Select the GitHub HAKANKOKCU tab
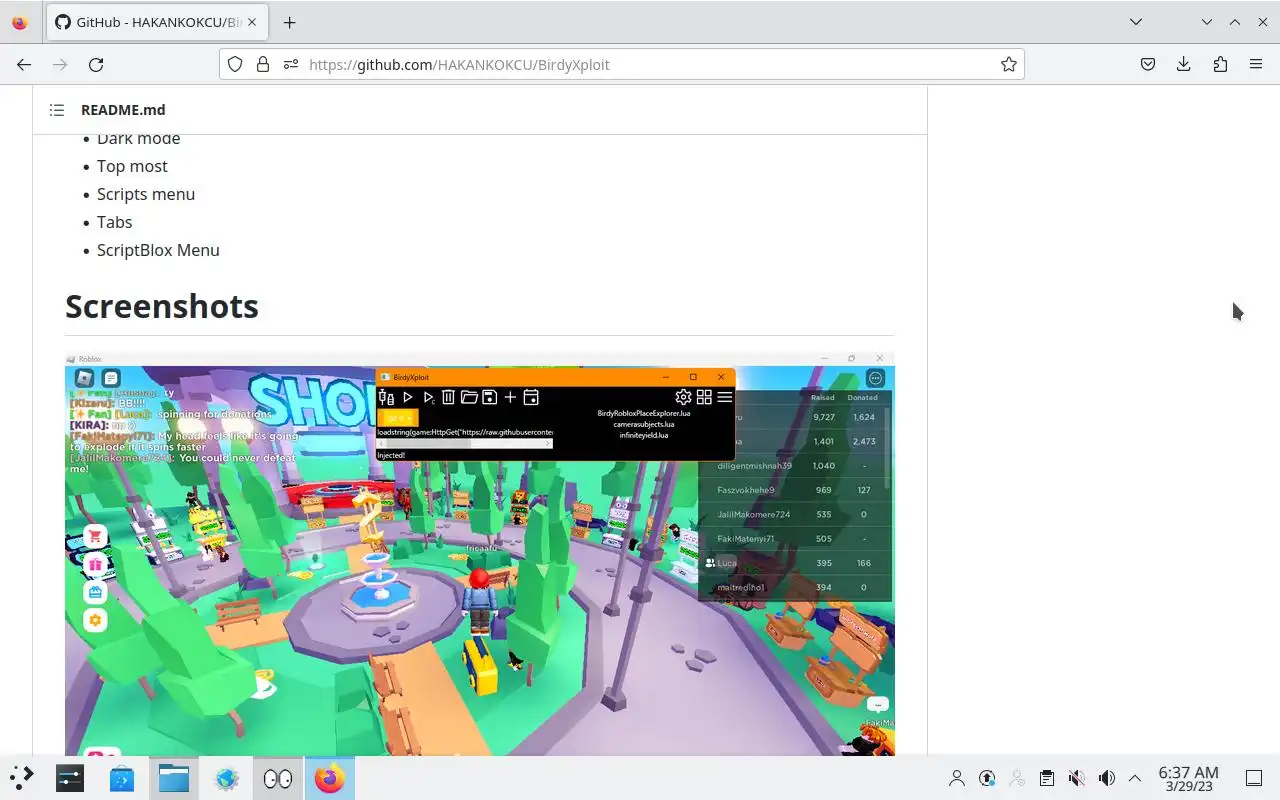Image resolution: width=1280 pixels, height=800 pixels. click(158, 22)
